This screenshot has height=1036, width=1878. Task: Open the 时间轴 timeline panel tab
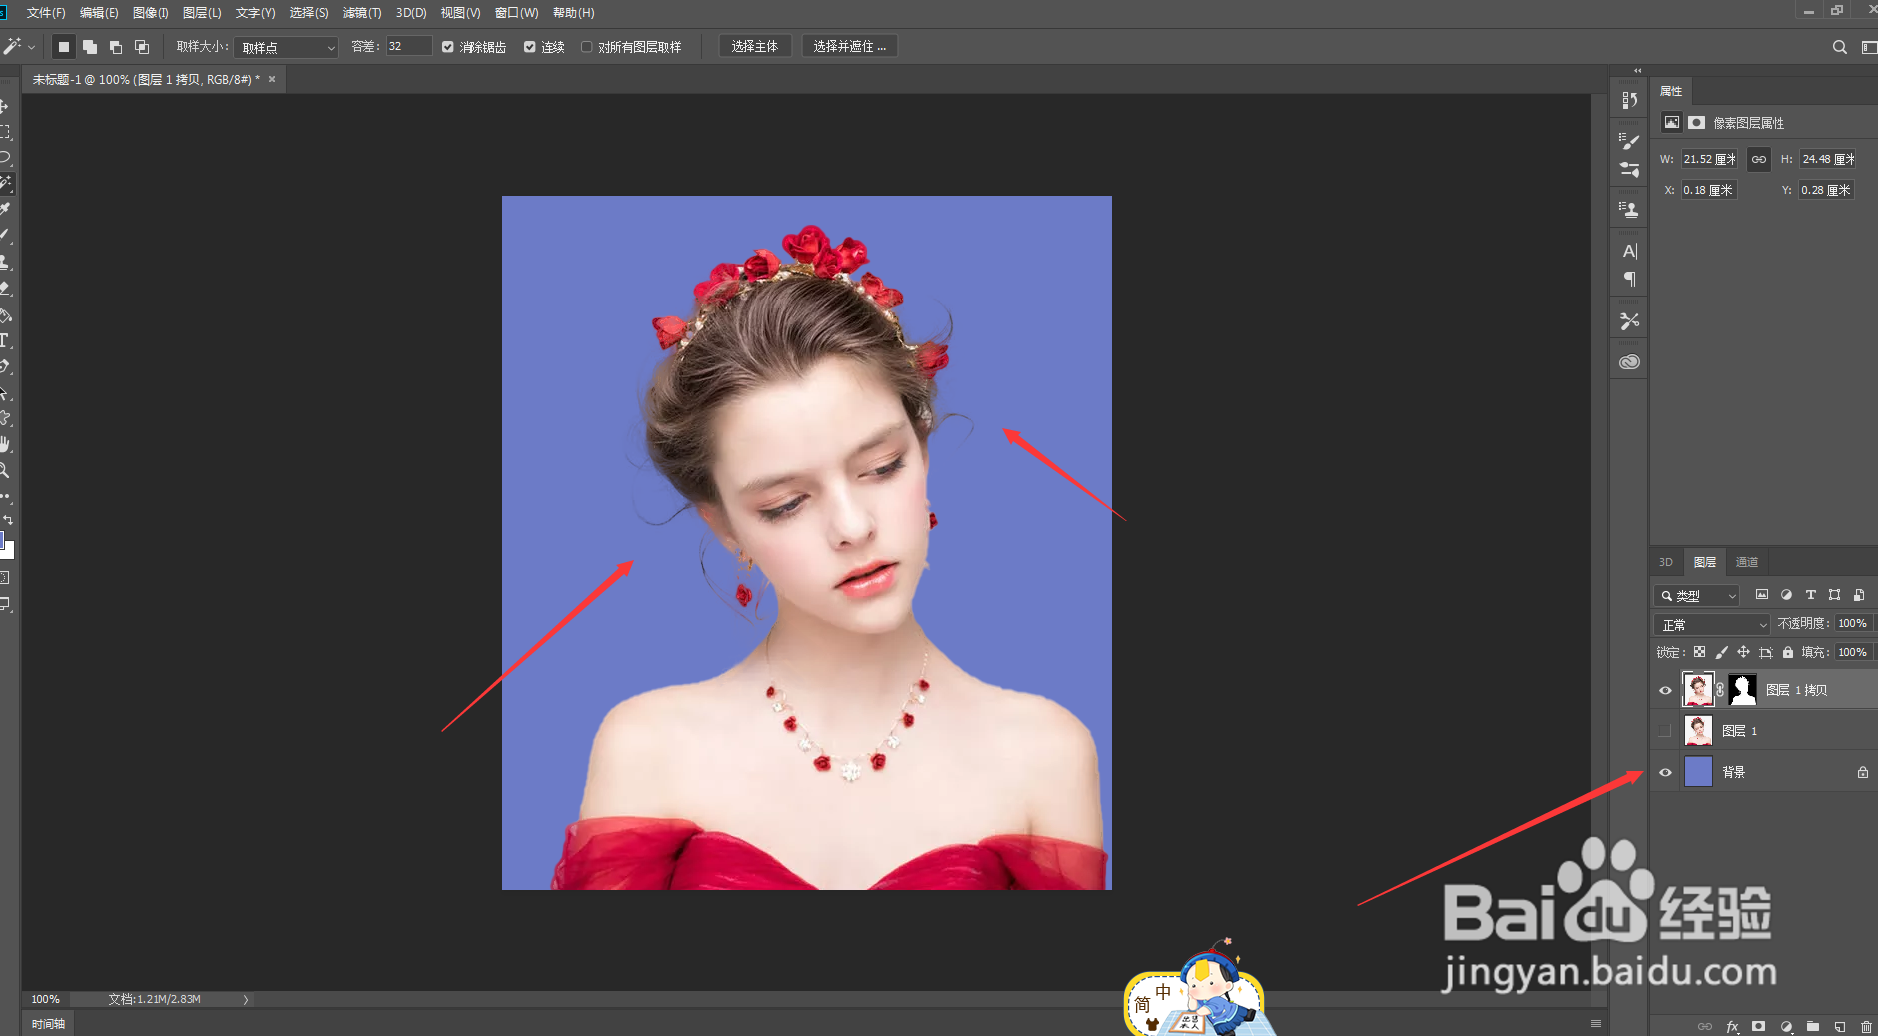[48, 1024]
